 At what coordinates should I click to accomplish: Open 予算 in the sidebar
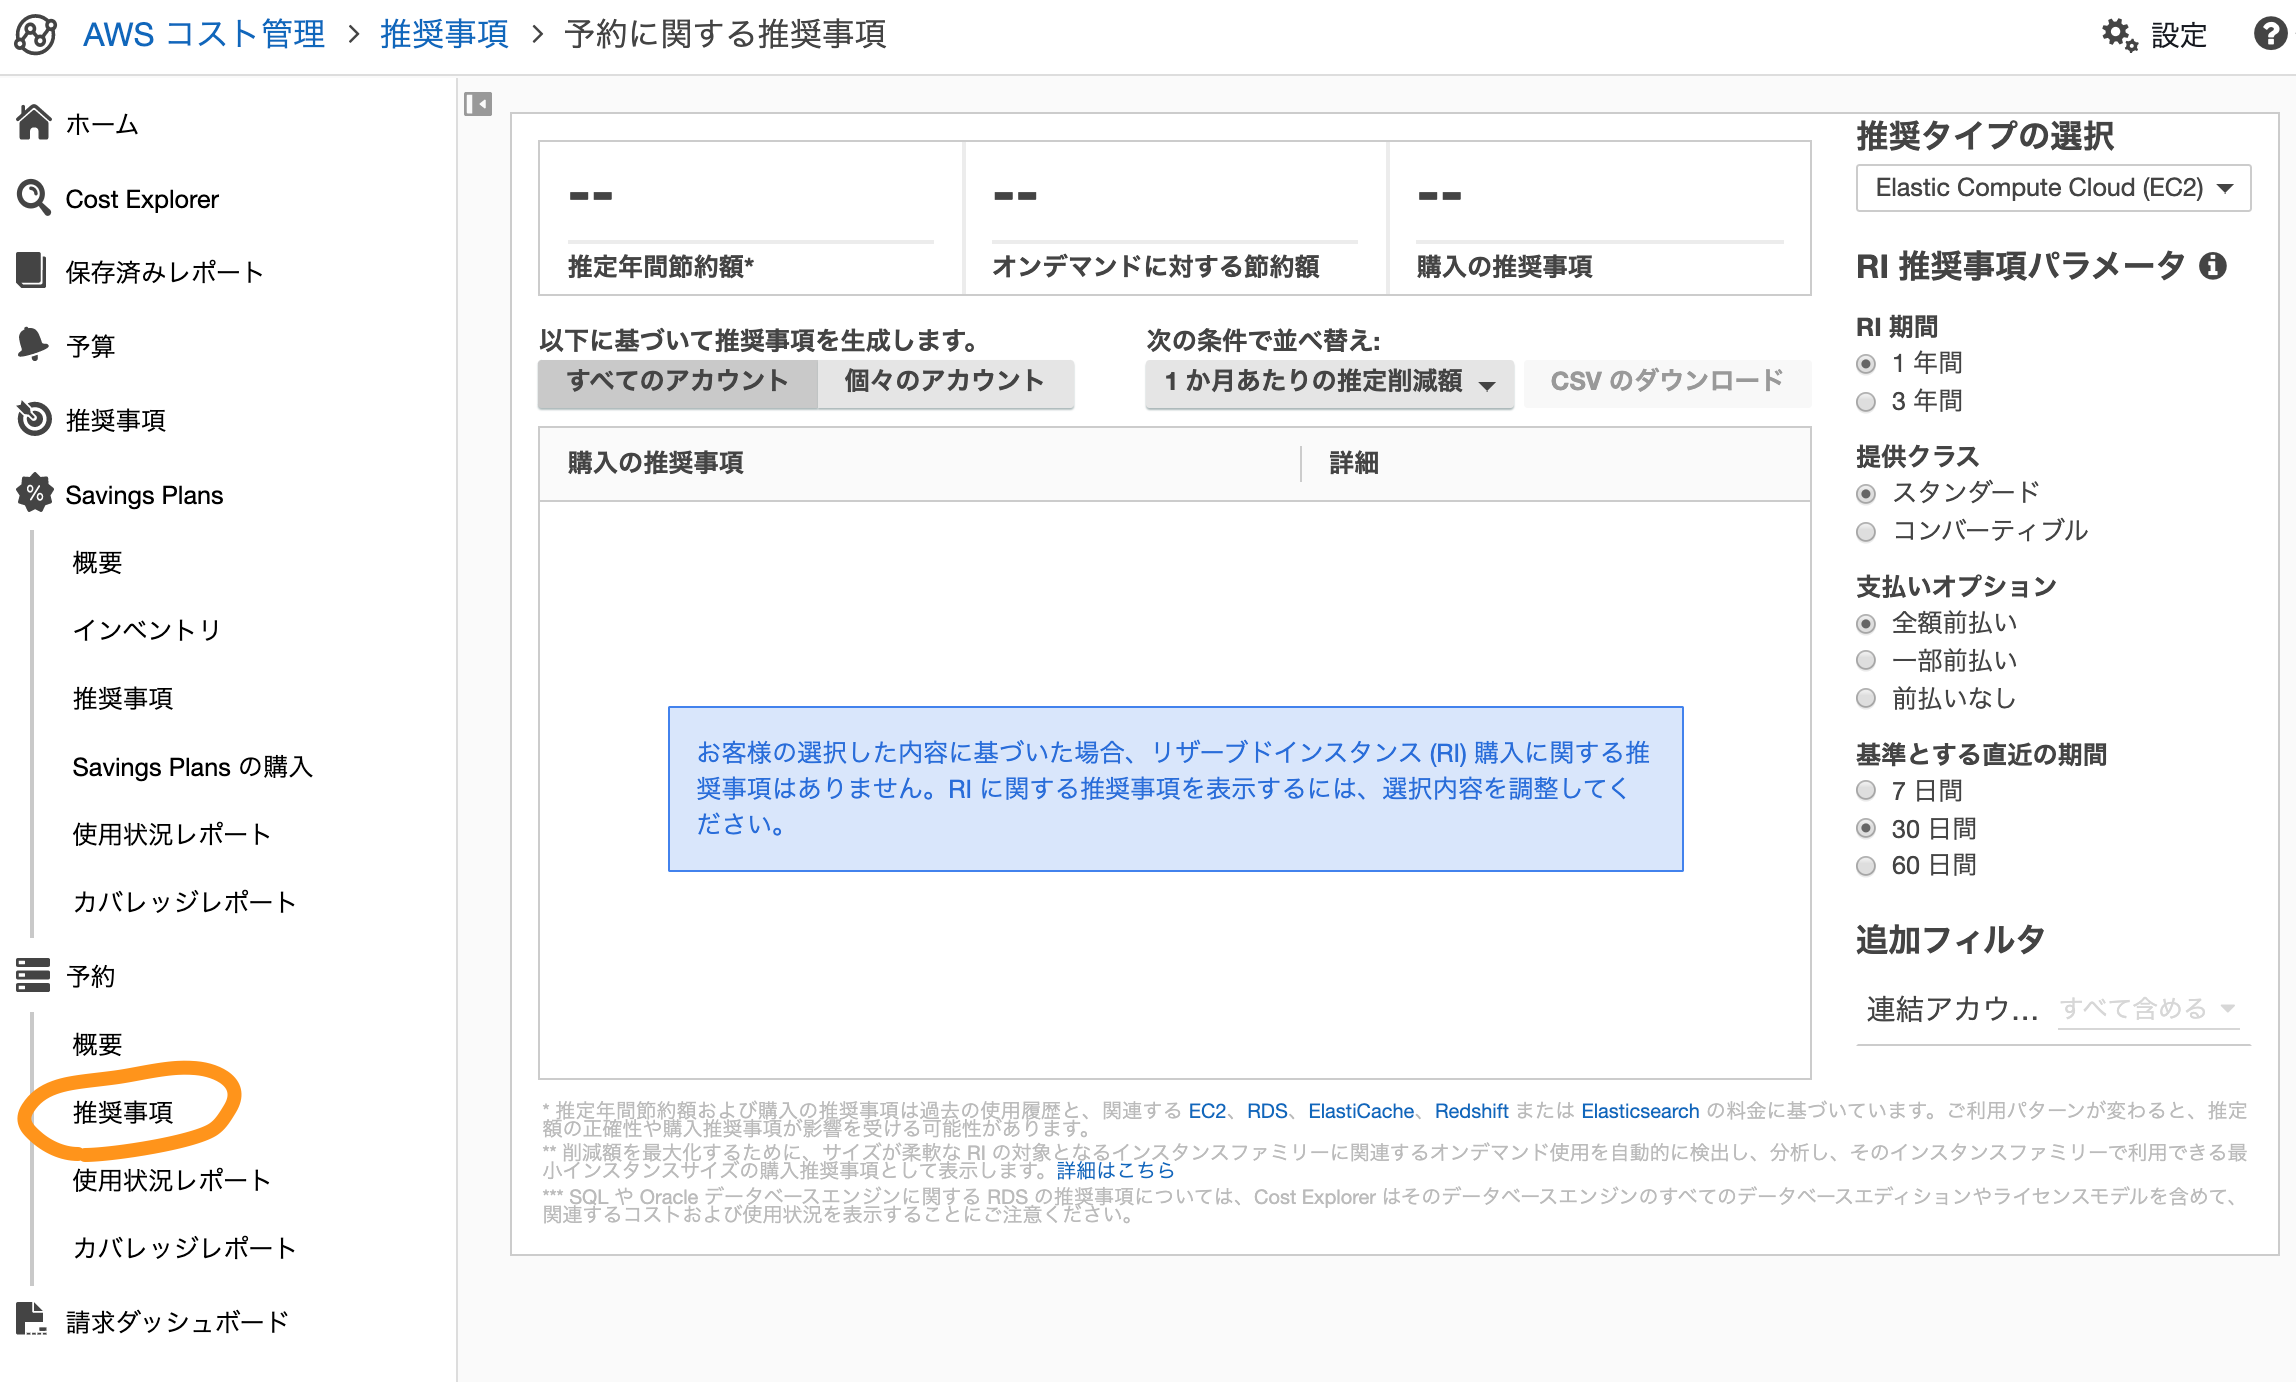coord(91,345)
